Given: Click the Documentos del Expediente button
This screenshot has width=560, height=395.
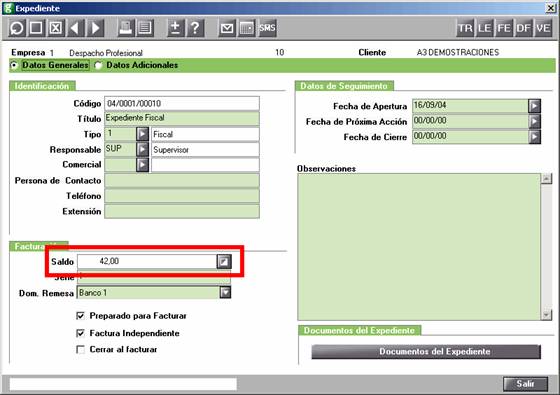Looking at the screenshot, I should [x=426, y=351].
